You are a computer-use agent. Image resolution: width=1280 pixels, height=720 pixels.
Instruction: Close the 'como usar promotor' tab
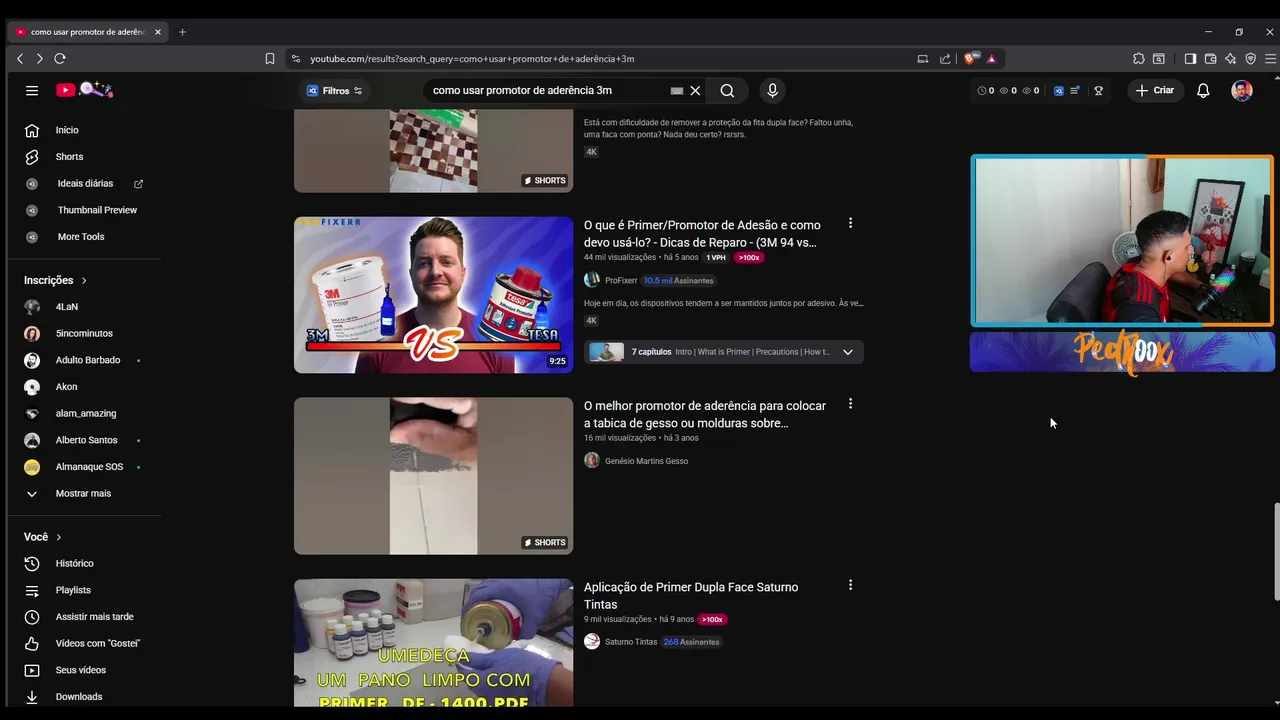click(x=158, y=32)
